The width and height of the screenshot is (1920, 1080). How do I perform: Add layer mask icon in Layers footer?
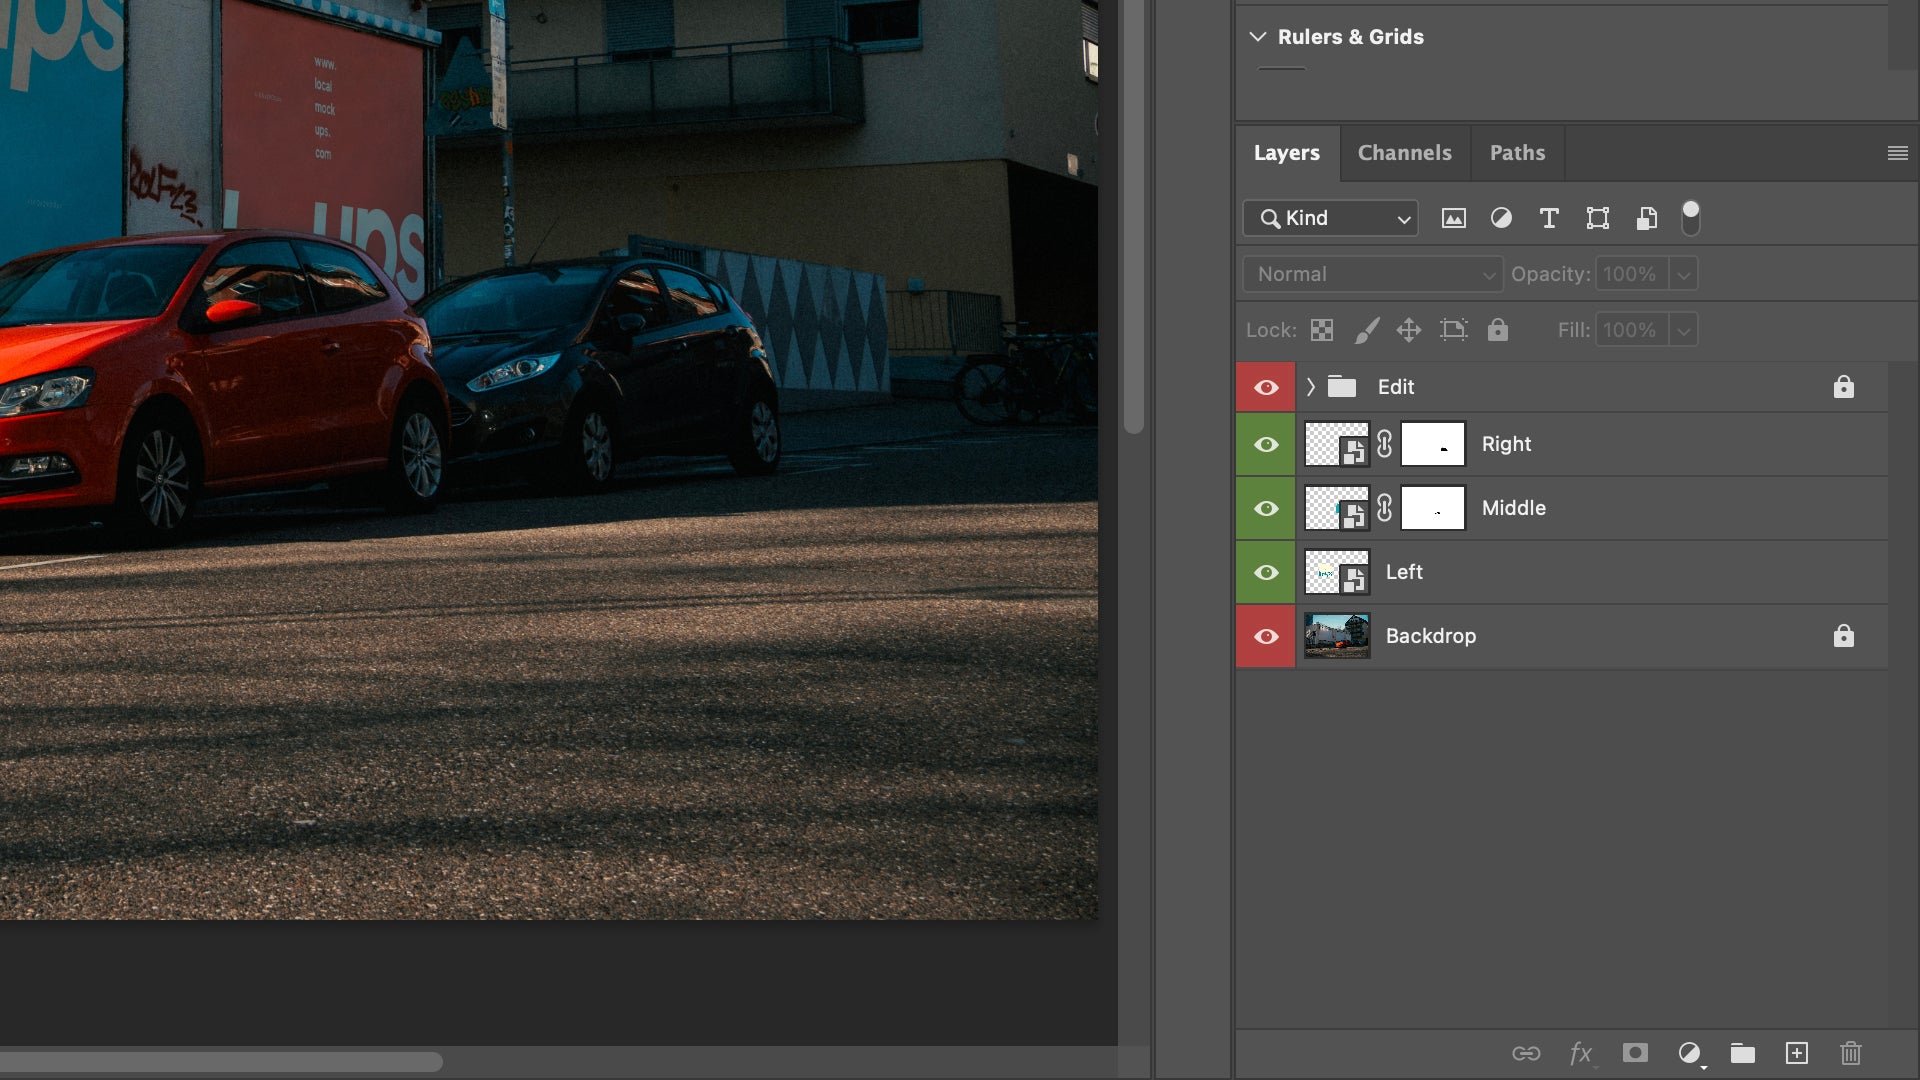[x=1635, y=1053]
